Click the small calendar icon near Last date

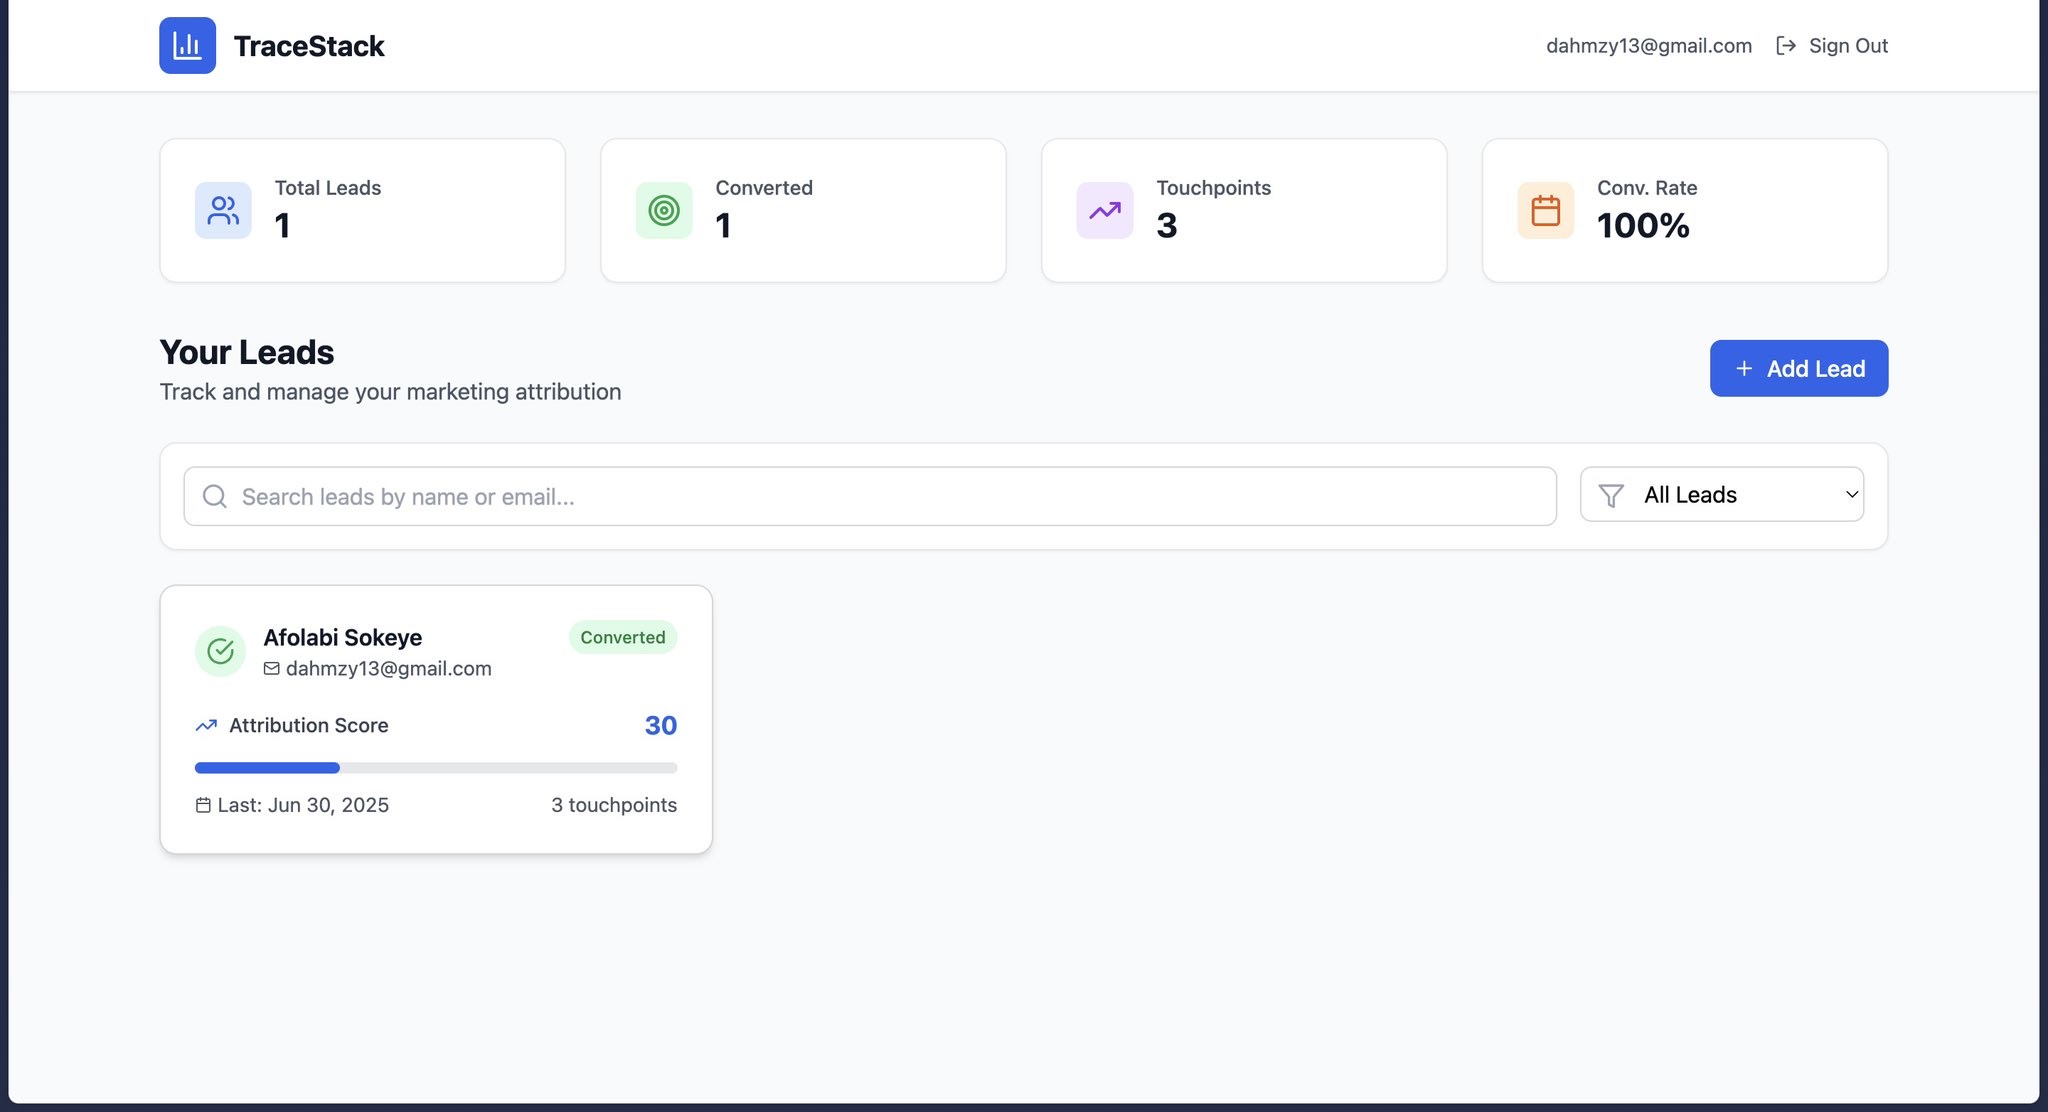tap(203, 805)
